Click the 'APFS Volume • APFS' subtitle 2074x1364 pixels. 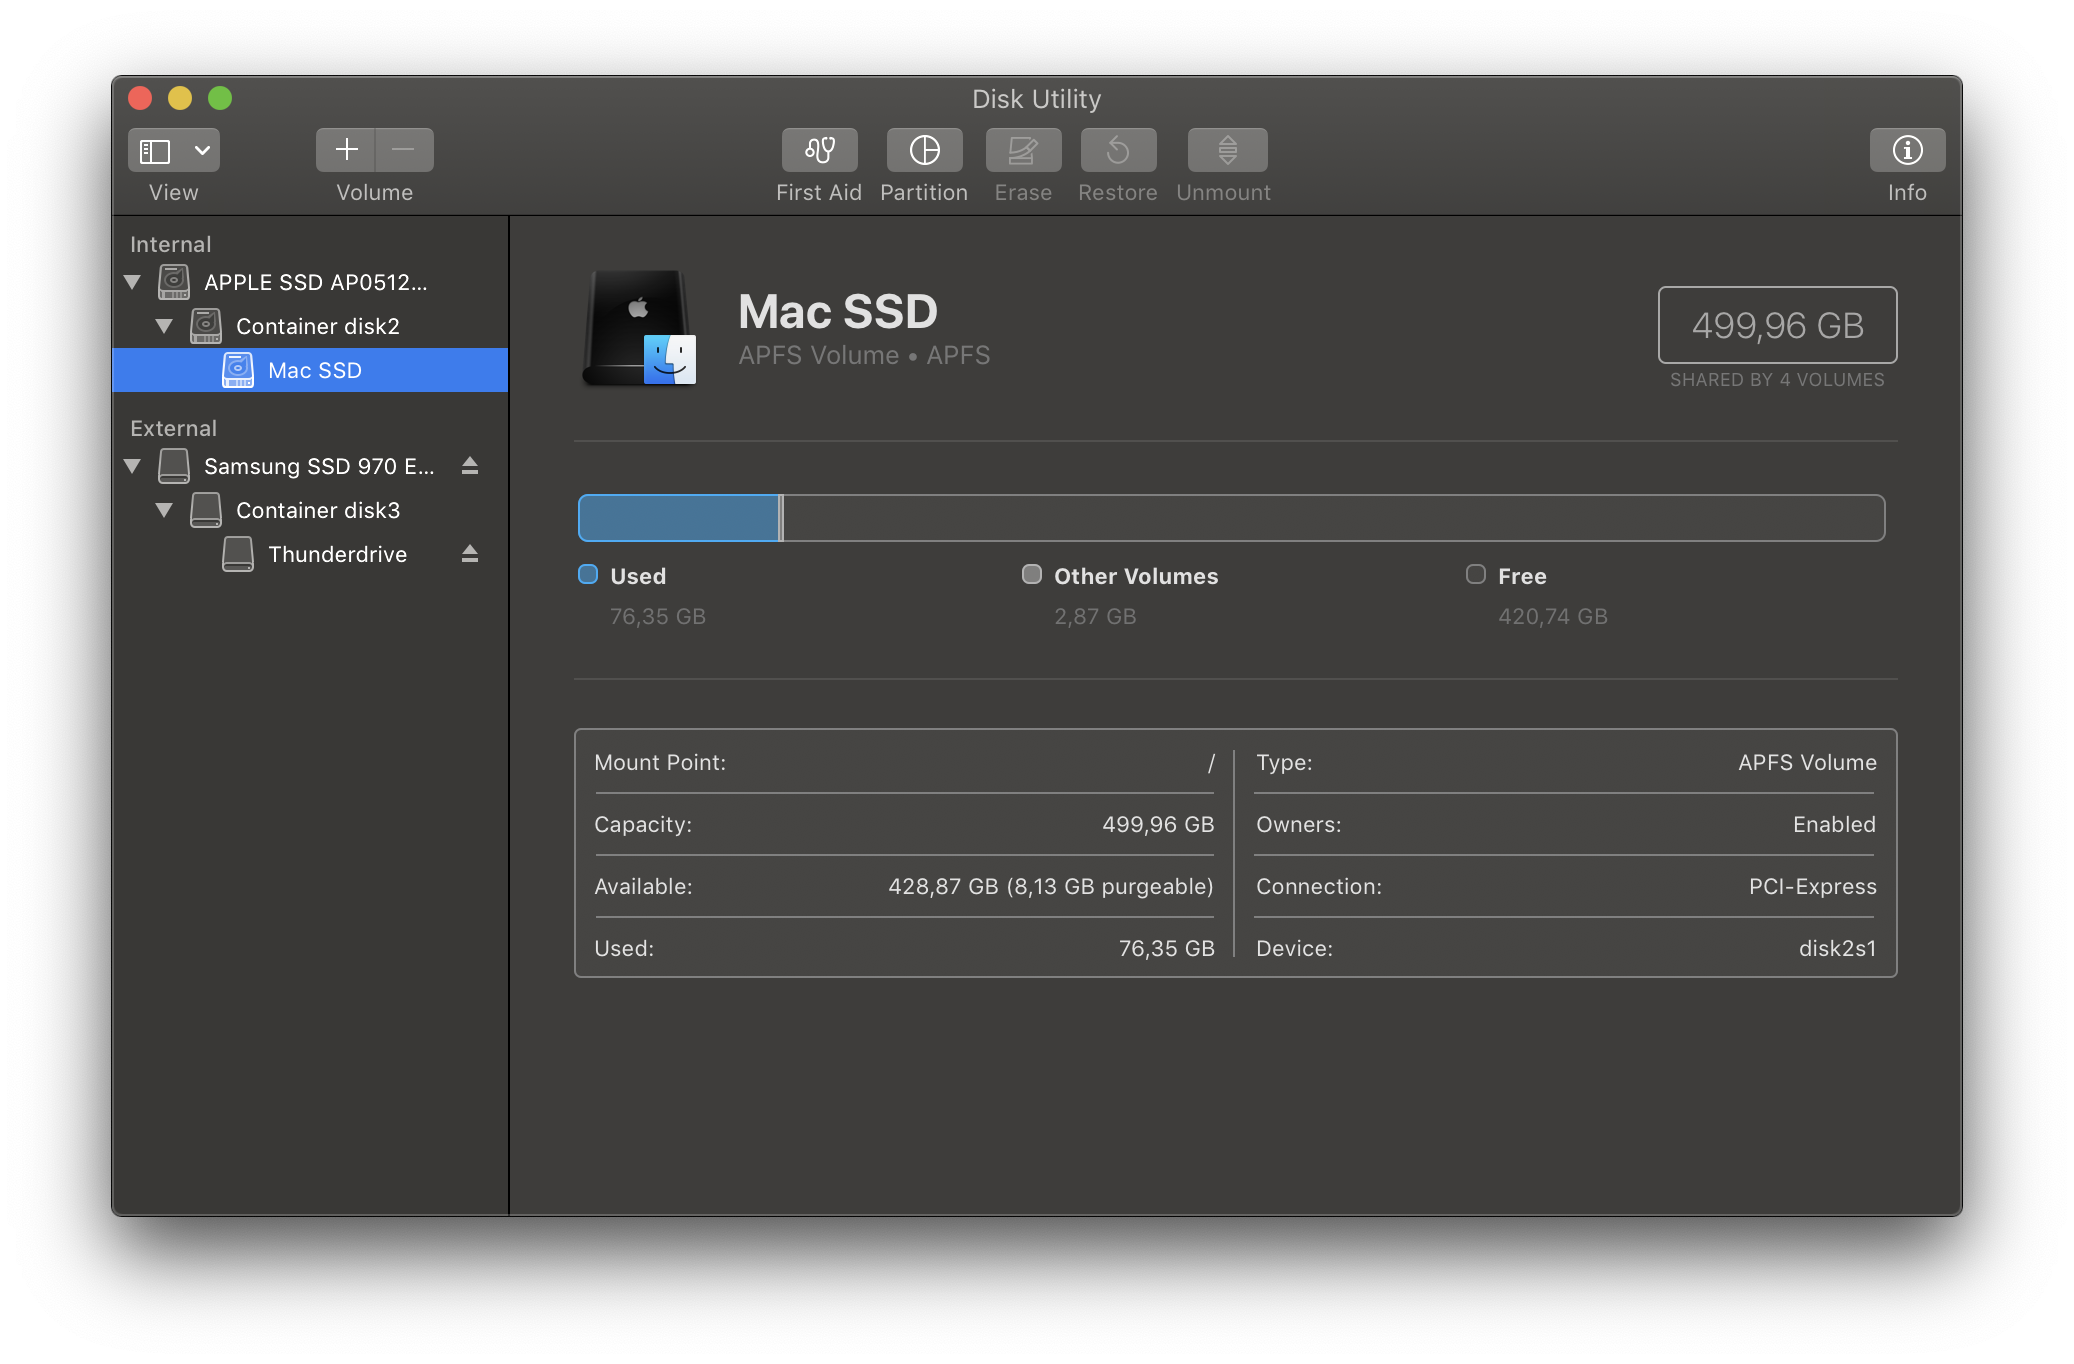864,355
